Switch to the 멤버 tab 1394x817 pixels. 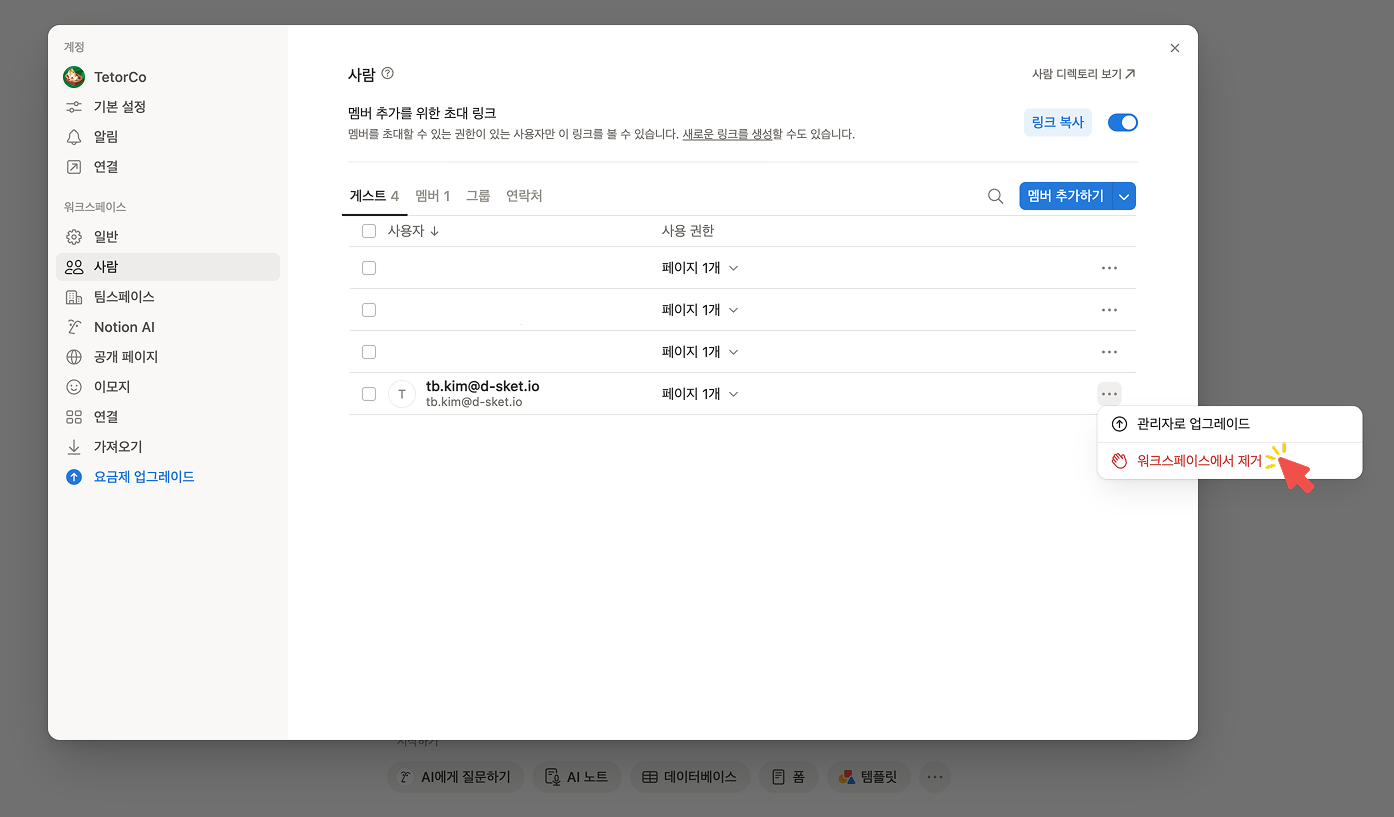pos(432,195)
